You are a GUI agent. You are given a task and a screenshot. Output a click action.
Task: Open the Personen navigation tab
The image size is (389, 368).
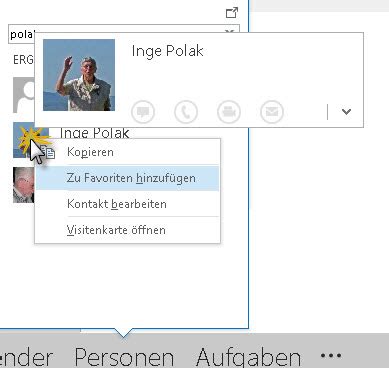(124, 357)
